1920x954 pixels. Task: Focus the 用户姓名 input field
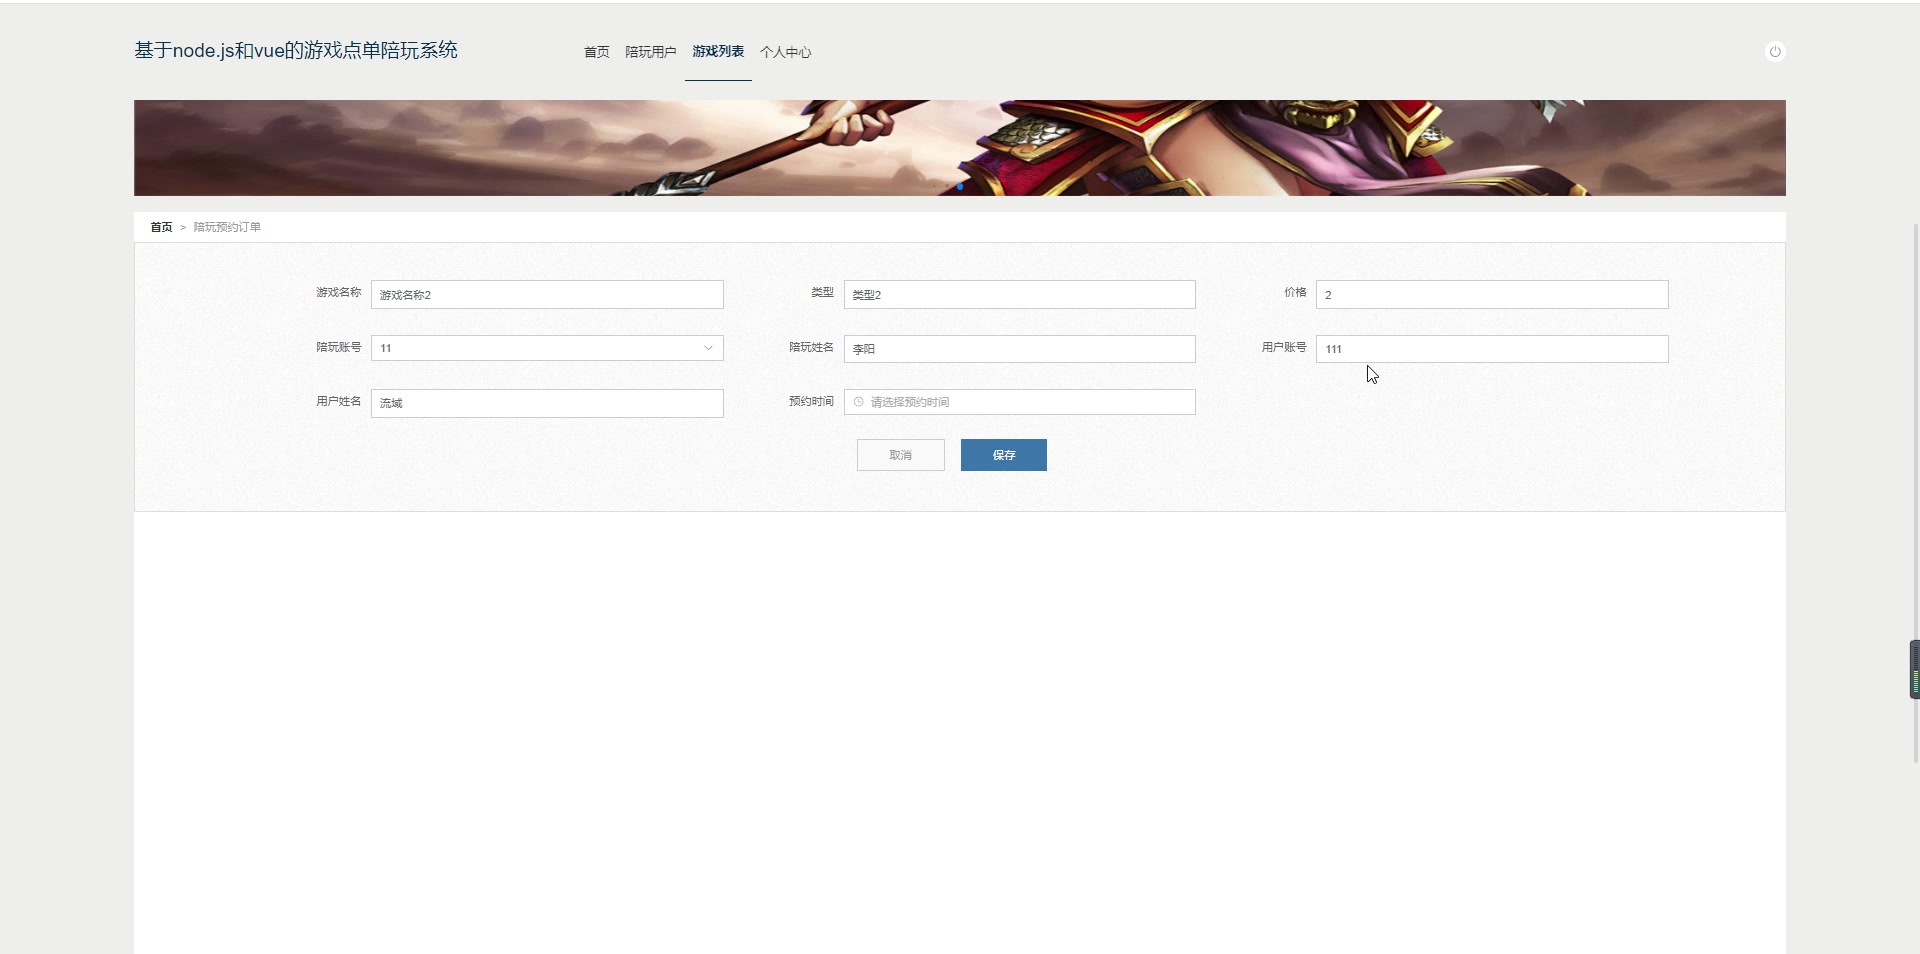click(547, 403)
